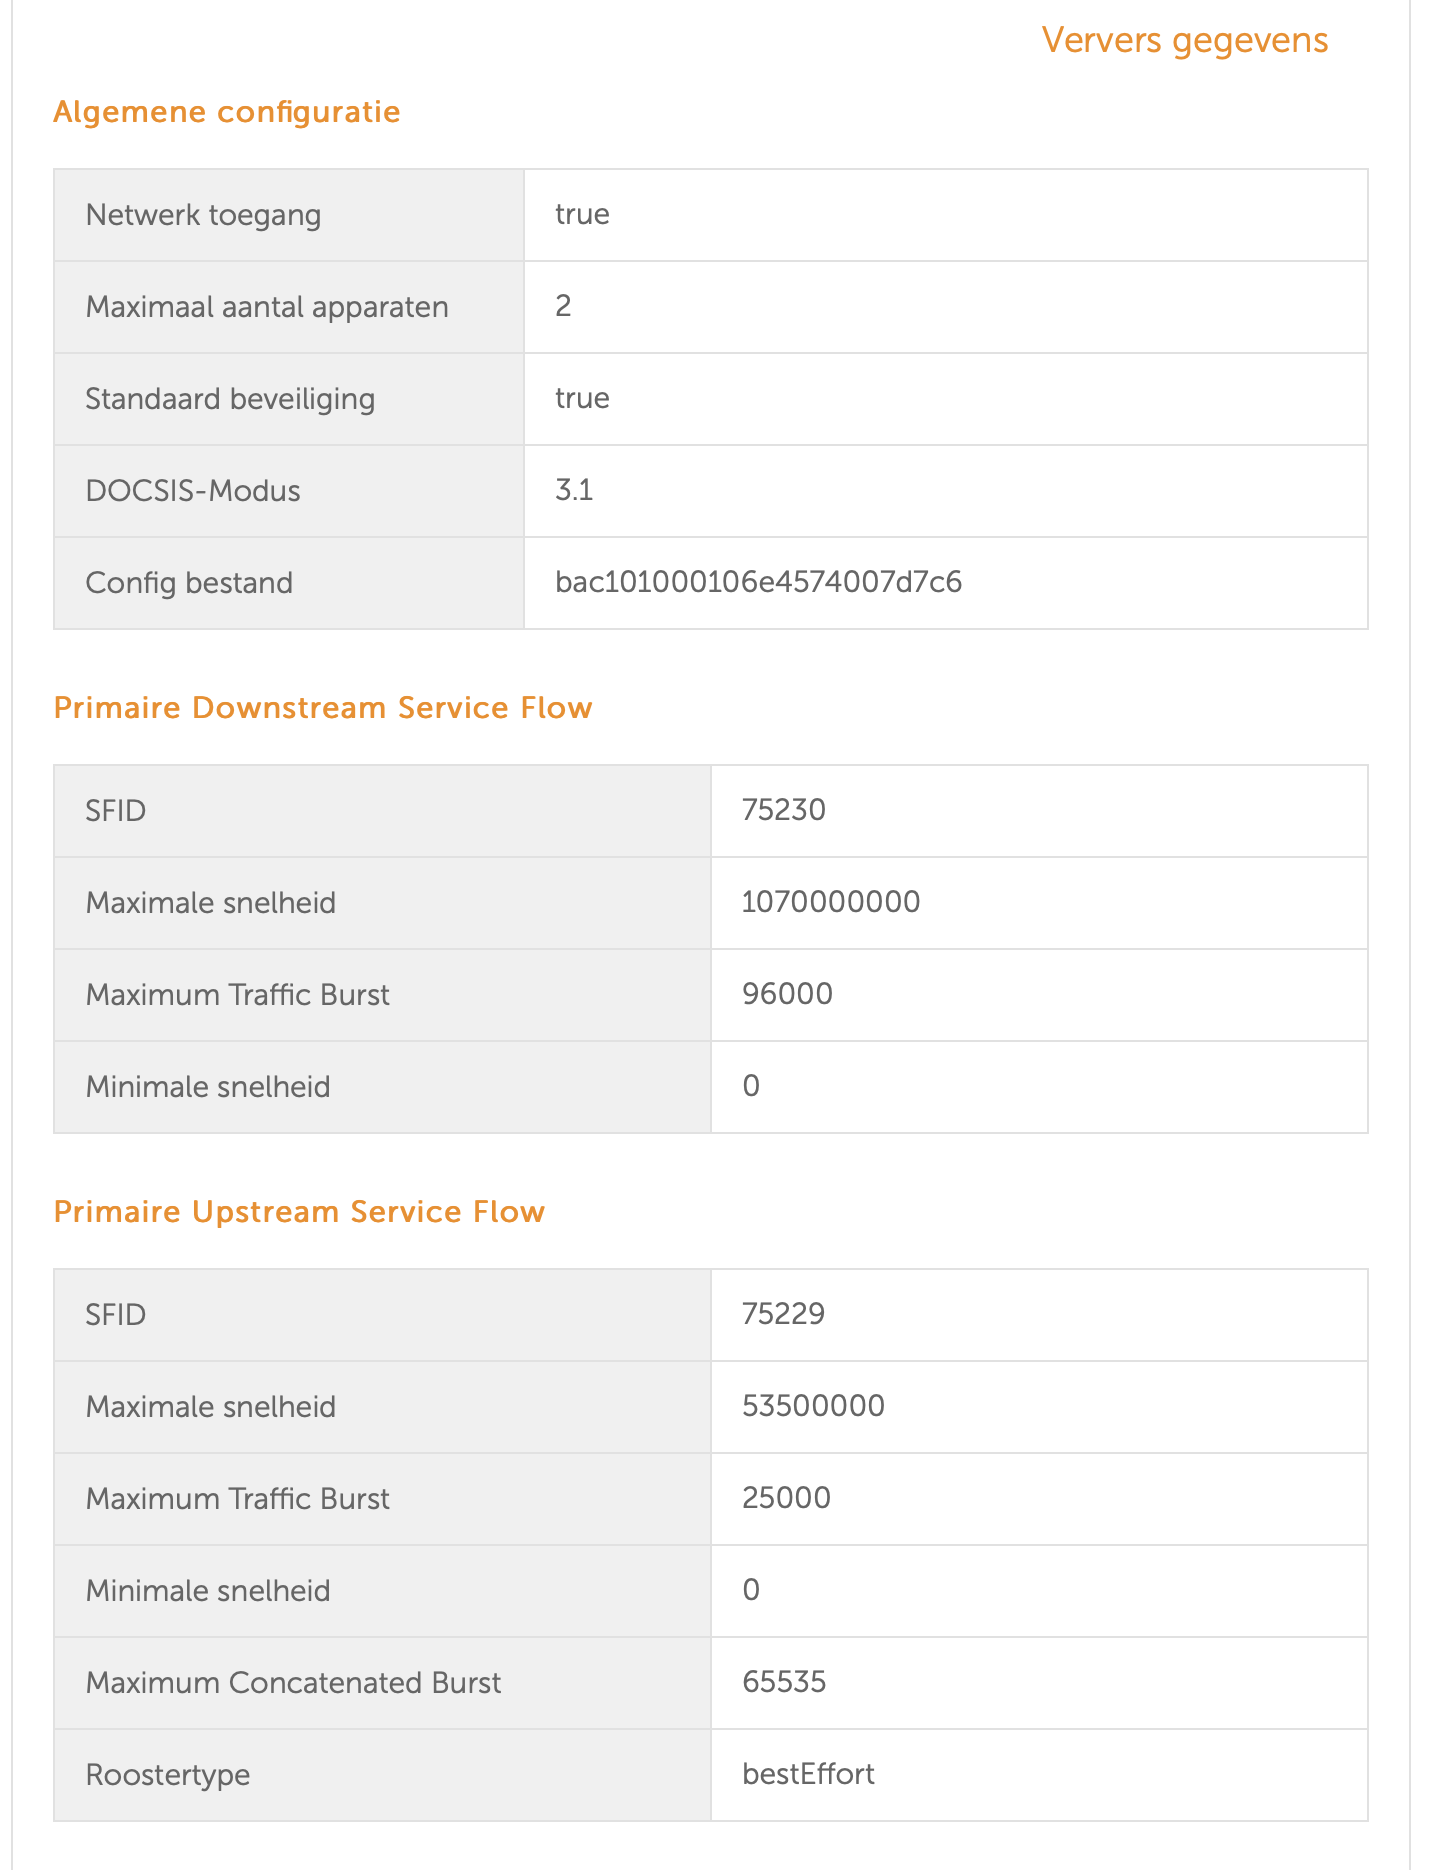Click the downstream Maximum Traffic Burst value 96000
Viewport: 1454px width, 1870px height.
point(787,994)
